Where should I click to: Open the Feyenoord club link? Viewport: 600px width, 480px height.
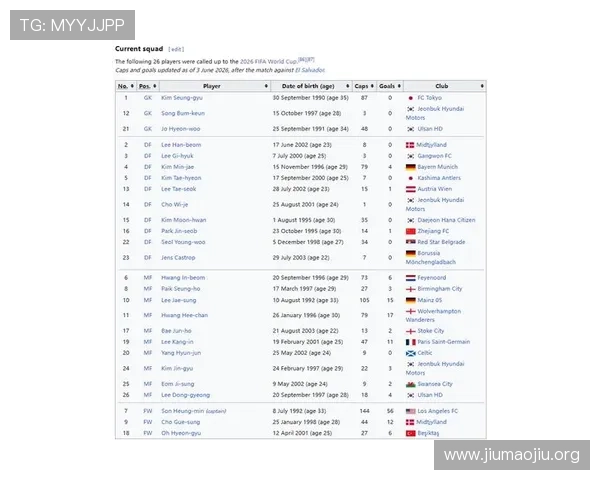click(432, 278)
